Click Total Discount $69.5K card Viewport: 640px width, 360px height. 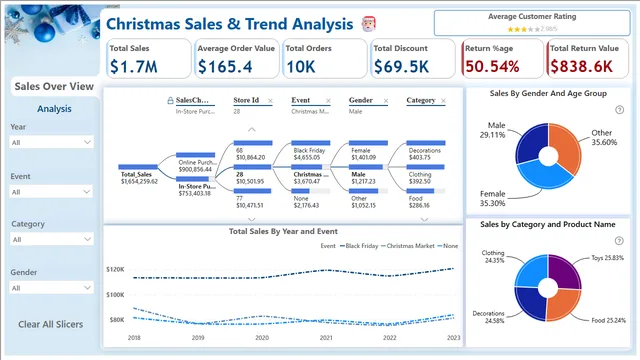[x=413, y=58]
